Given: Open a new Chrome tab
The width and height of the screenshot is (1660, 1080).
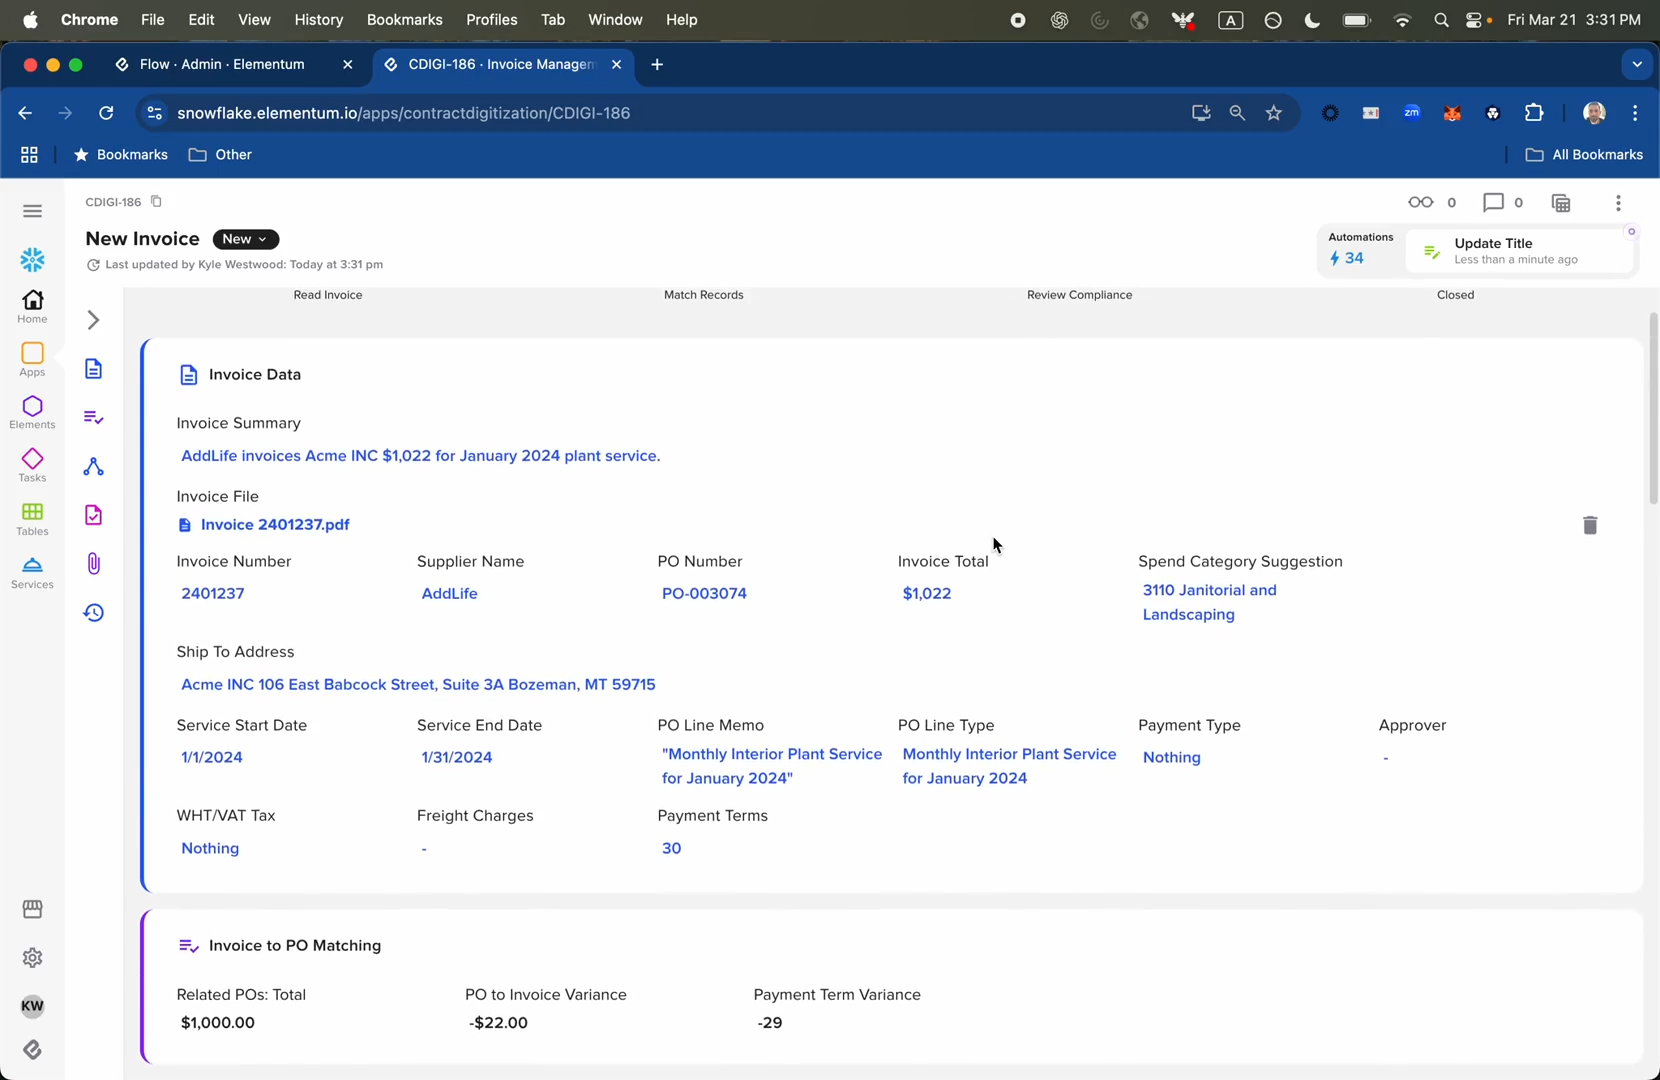Looking at the screenshot, I should (x=657, y=64).
